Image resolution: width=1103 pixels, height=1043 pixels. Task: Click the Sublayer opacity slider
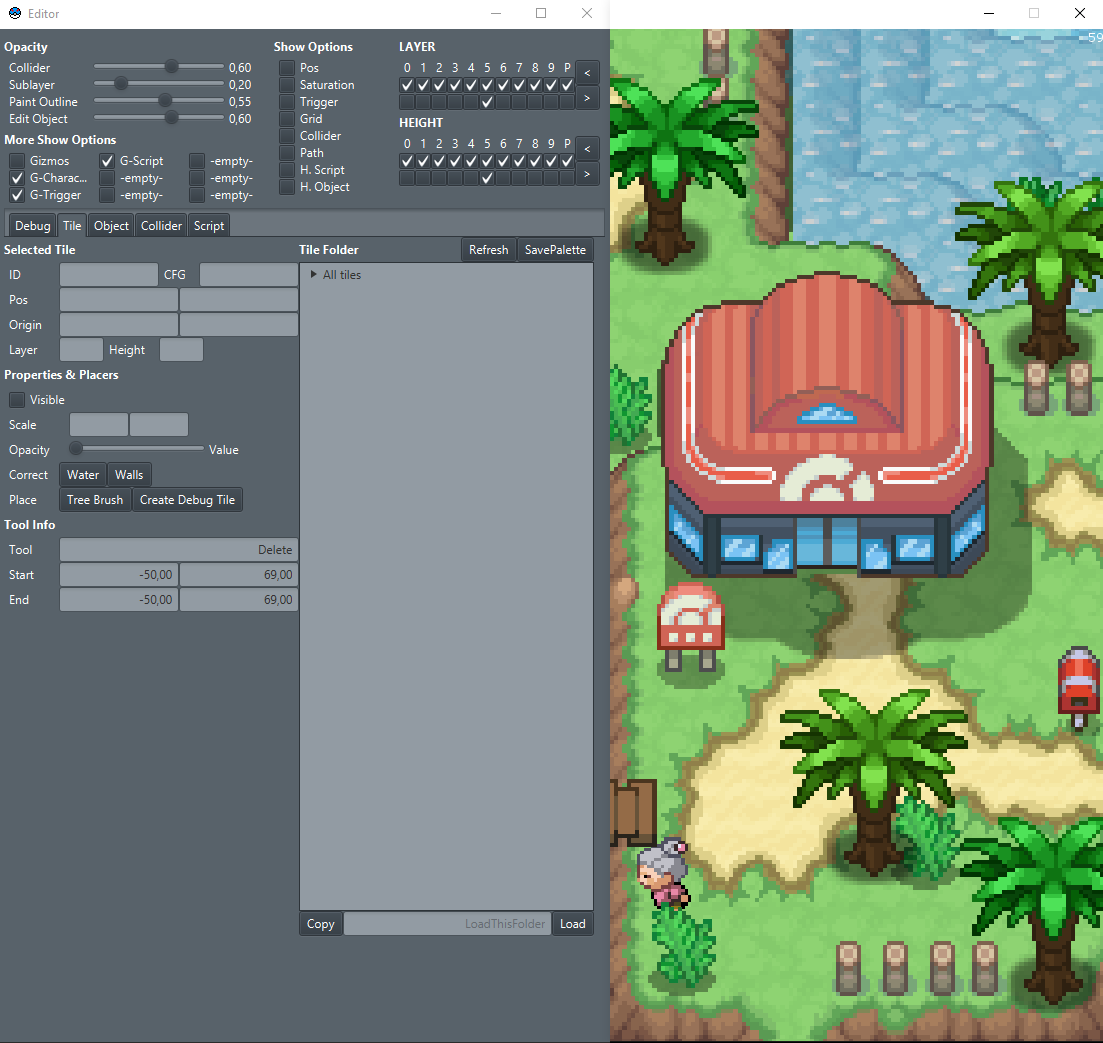point(158,85)
